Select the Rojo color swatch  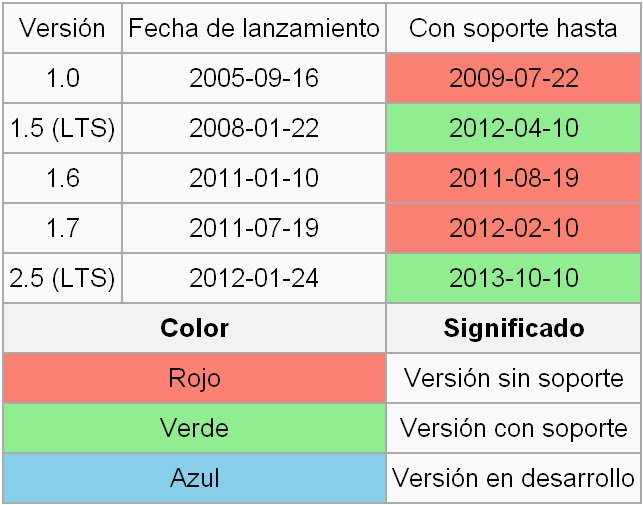pyautogui.click(x=194, y=378)
